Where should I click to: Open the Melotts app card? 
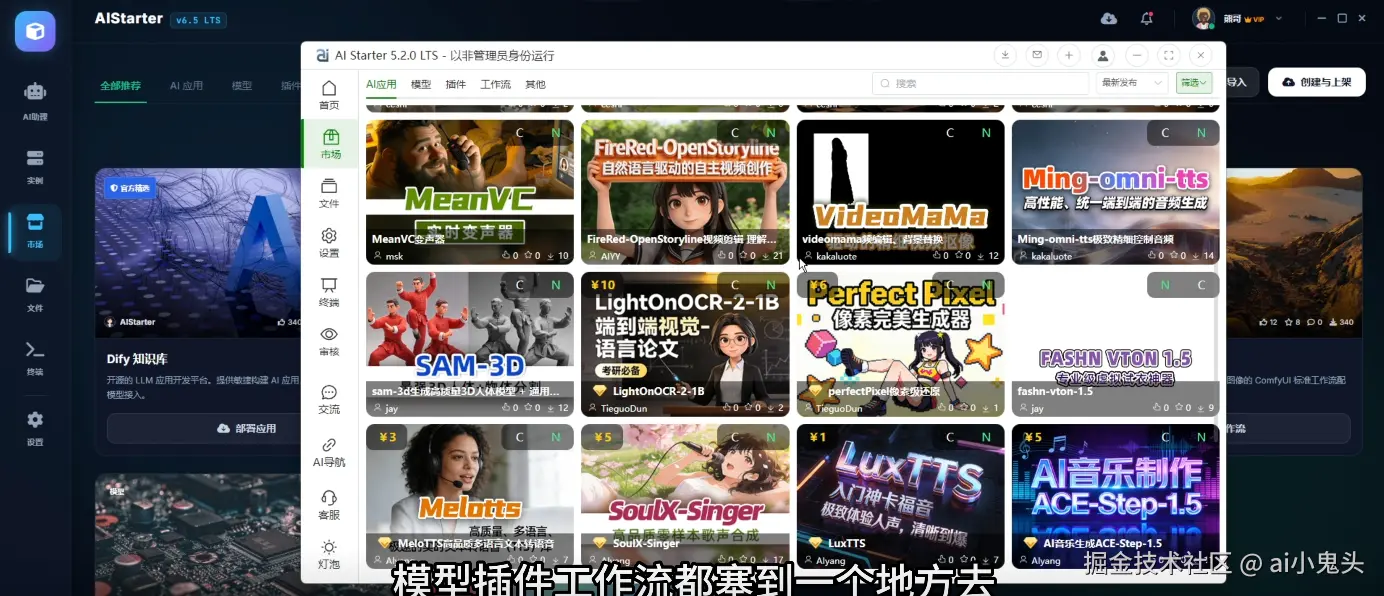(x=470, y=496)
